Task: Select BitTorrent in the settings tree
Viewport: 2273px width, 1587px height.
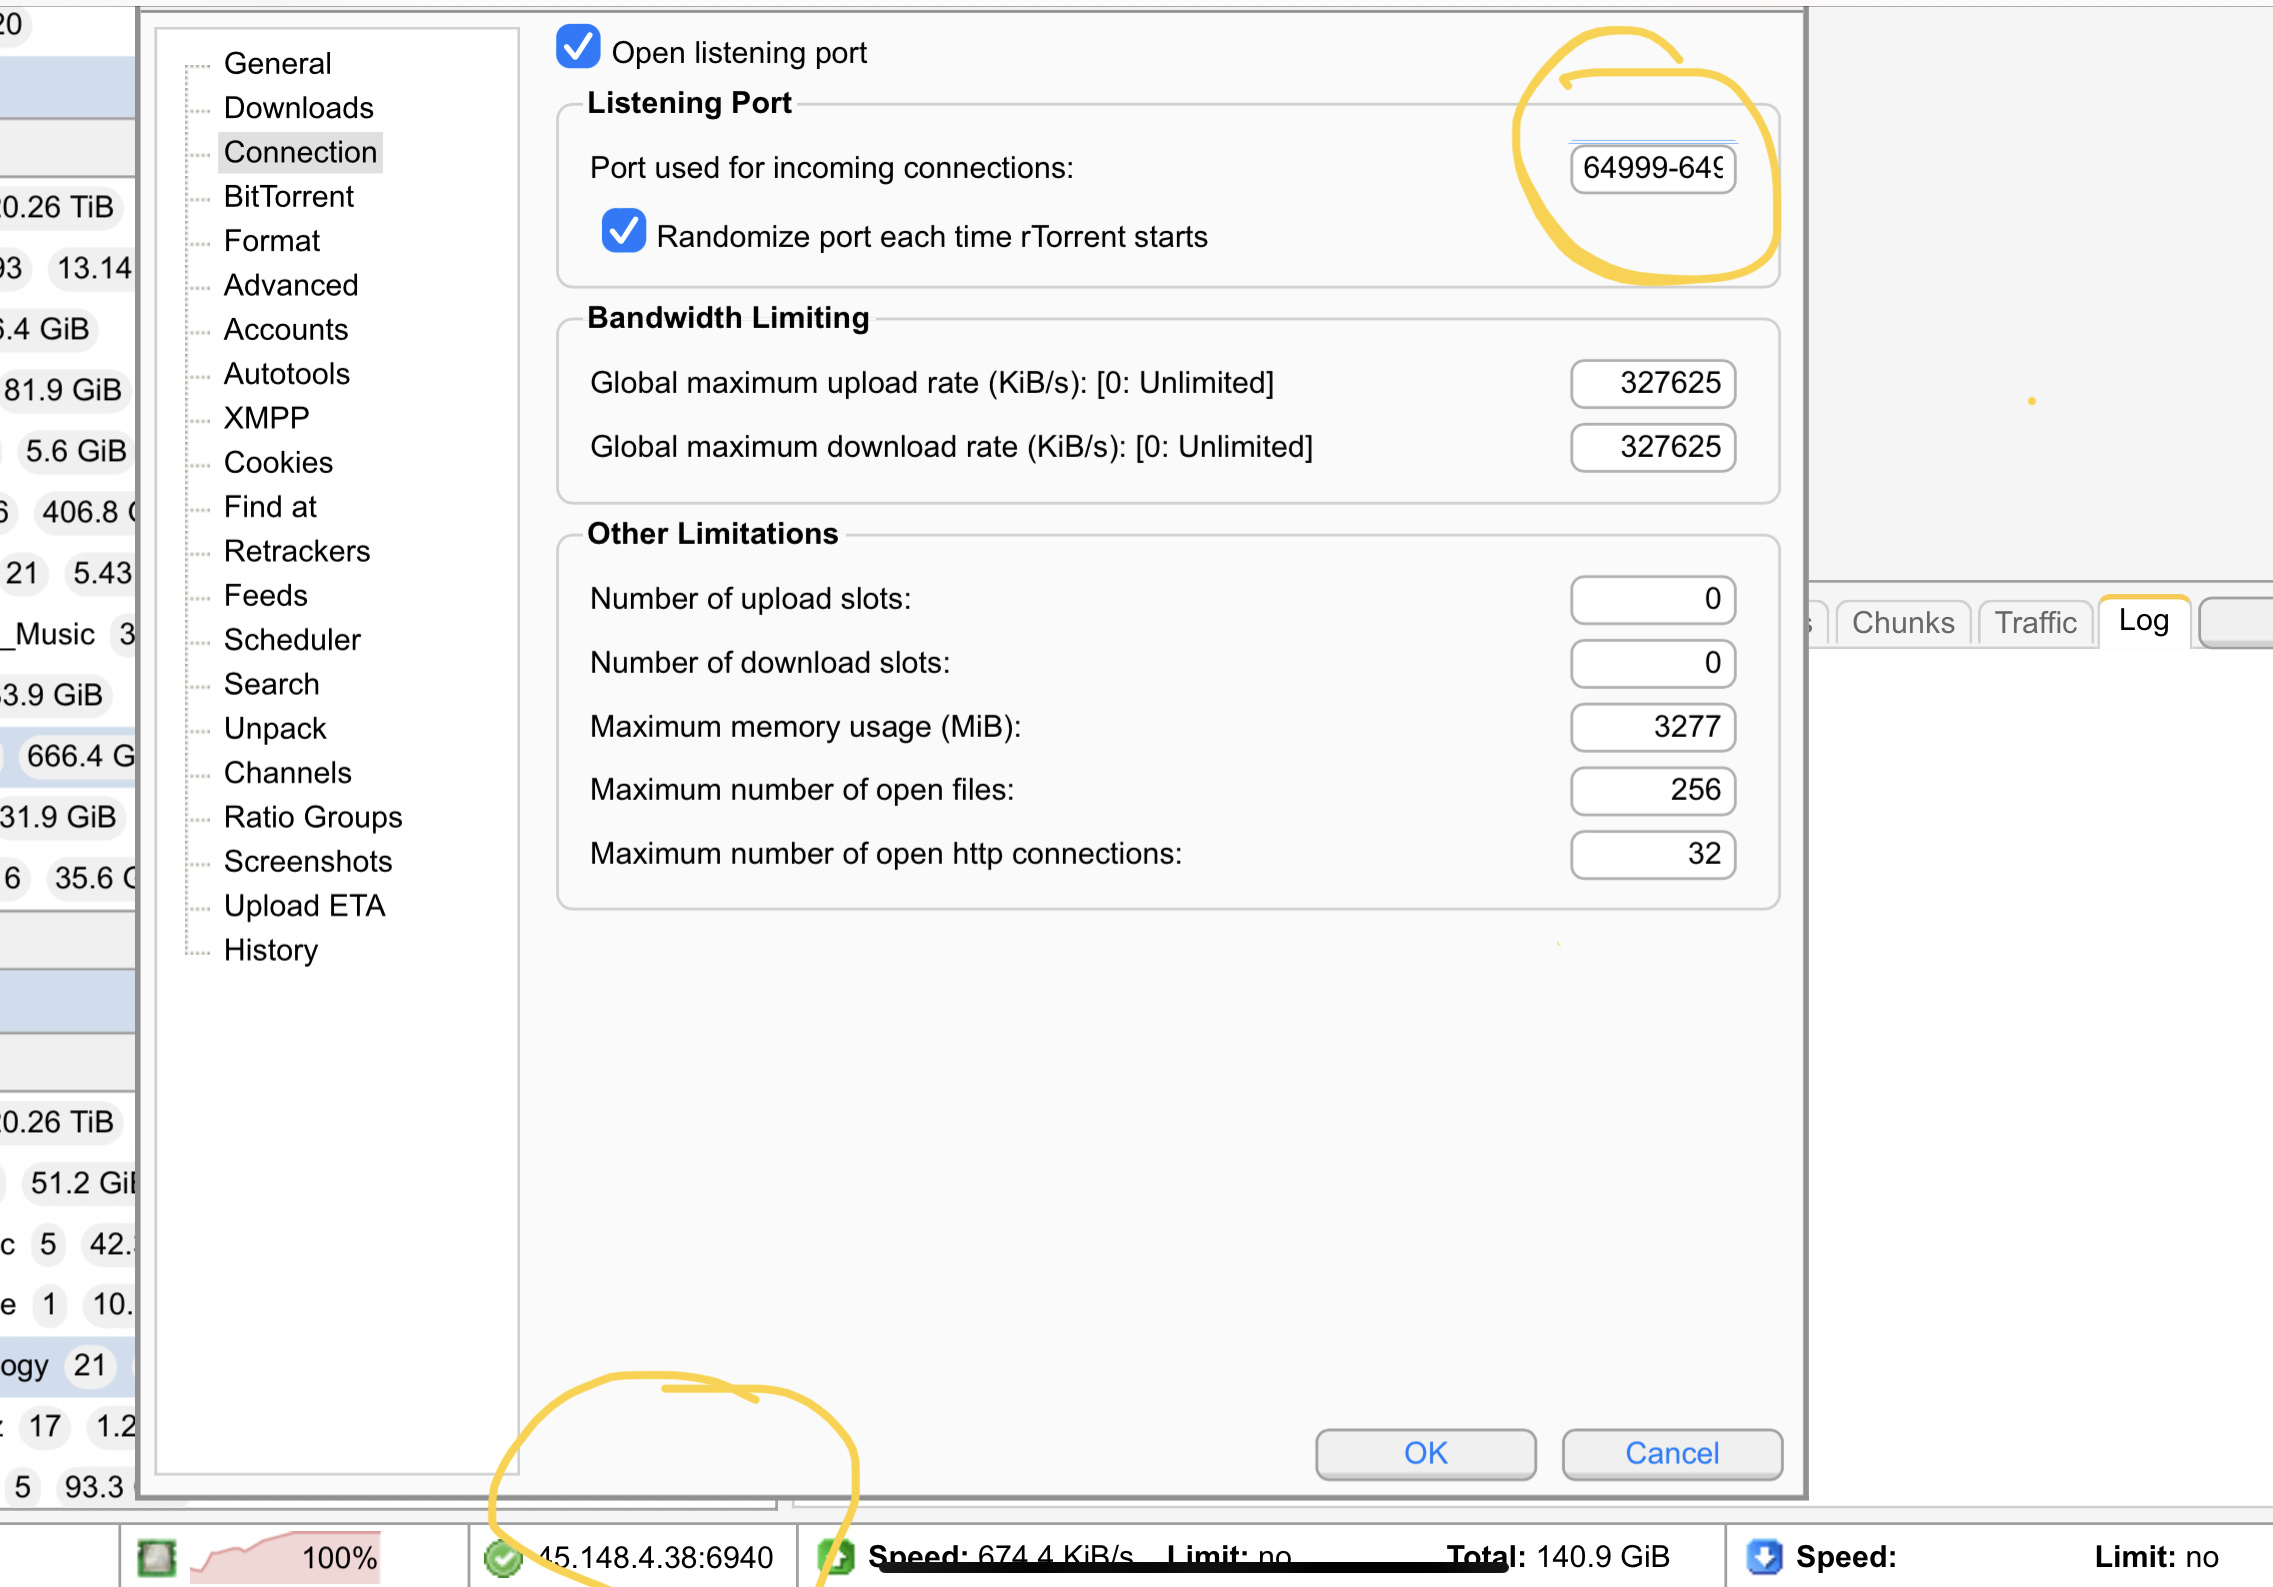Action: click(x=288, y=197)
